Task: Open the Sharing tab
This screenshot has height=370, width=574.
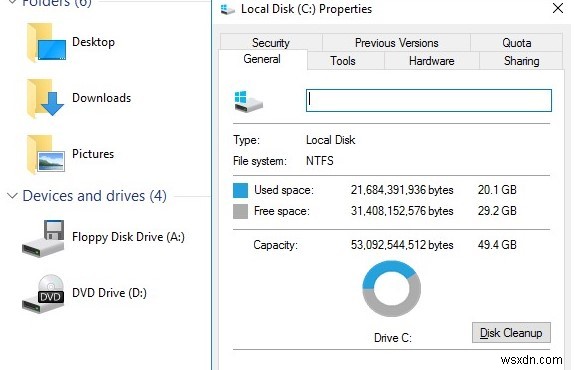Action: pos(521,61)
